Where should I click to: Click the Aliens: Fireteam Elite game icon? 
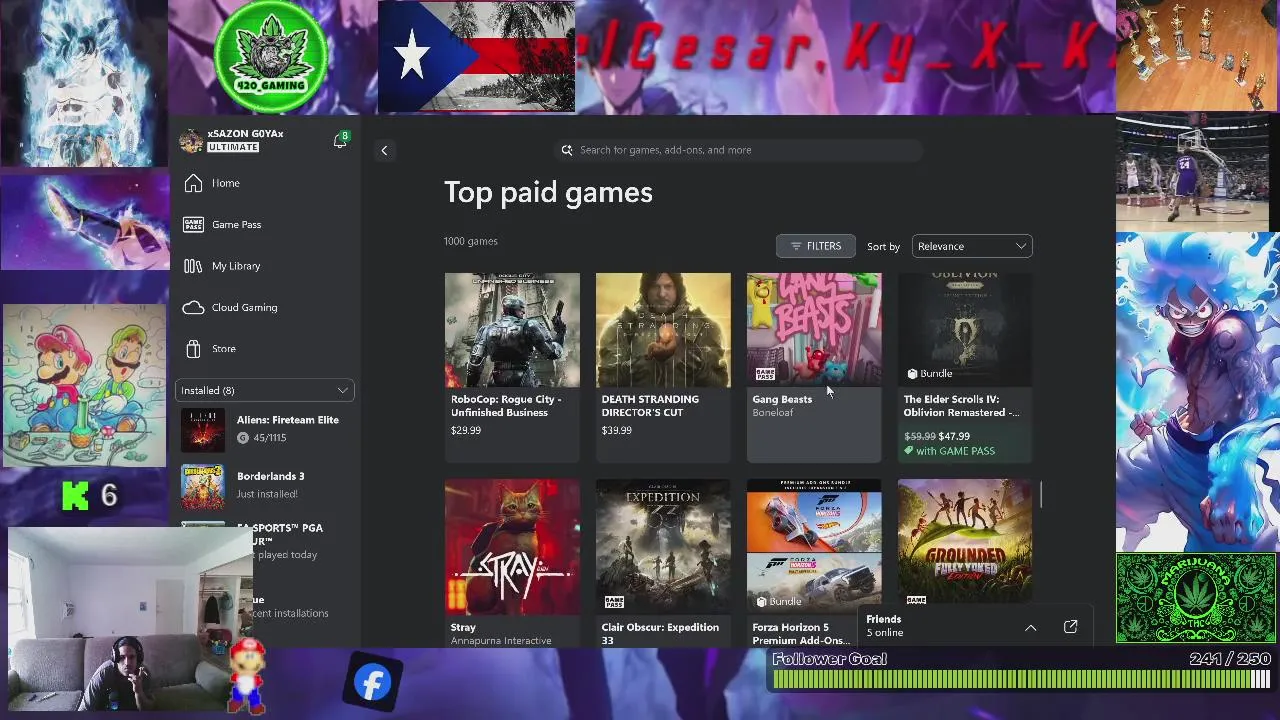point(203,430)
